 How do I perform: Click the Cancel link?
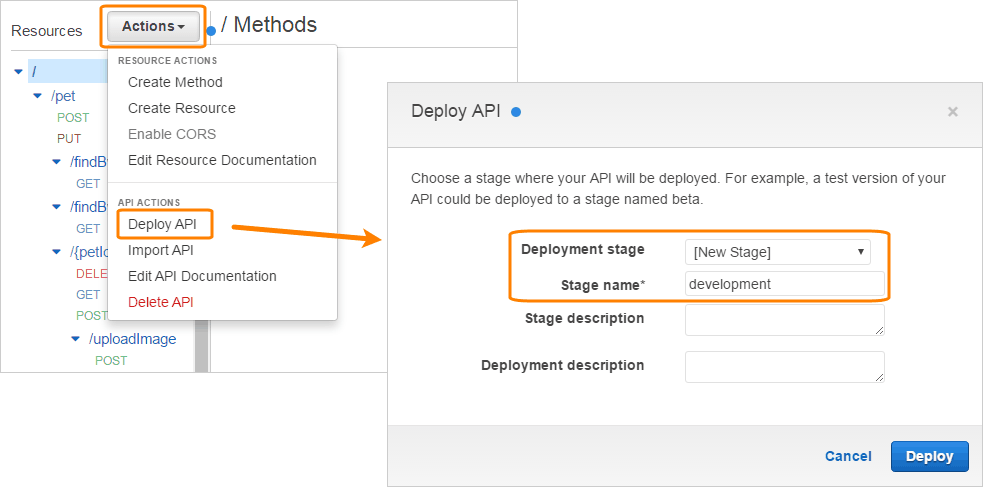click(848, 456)
